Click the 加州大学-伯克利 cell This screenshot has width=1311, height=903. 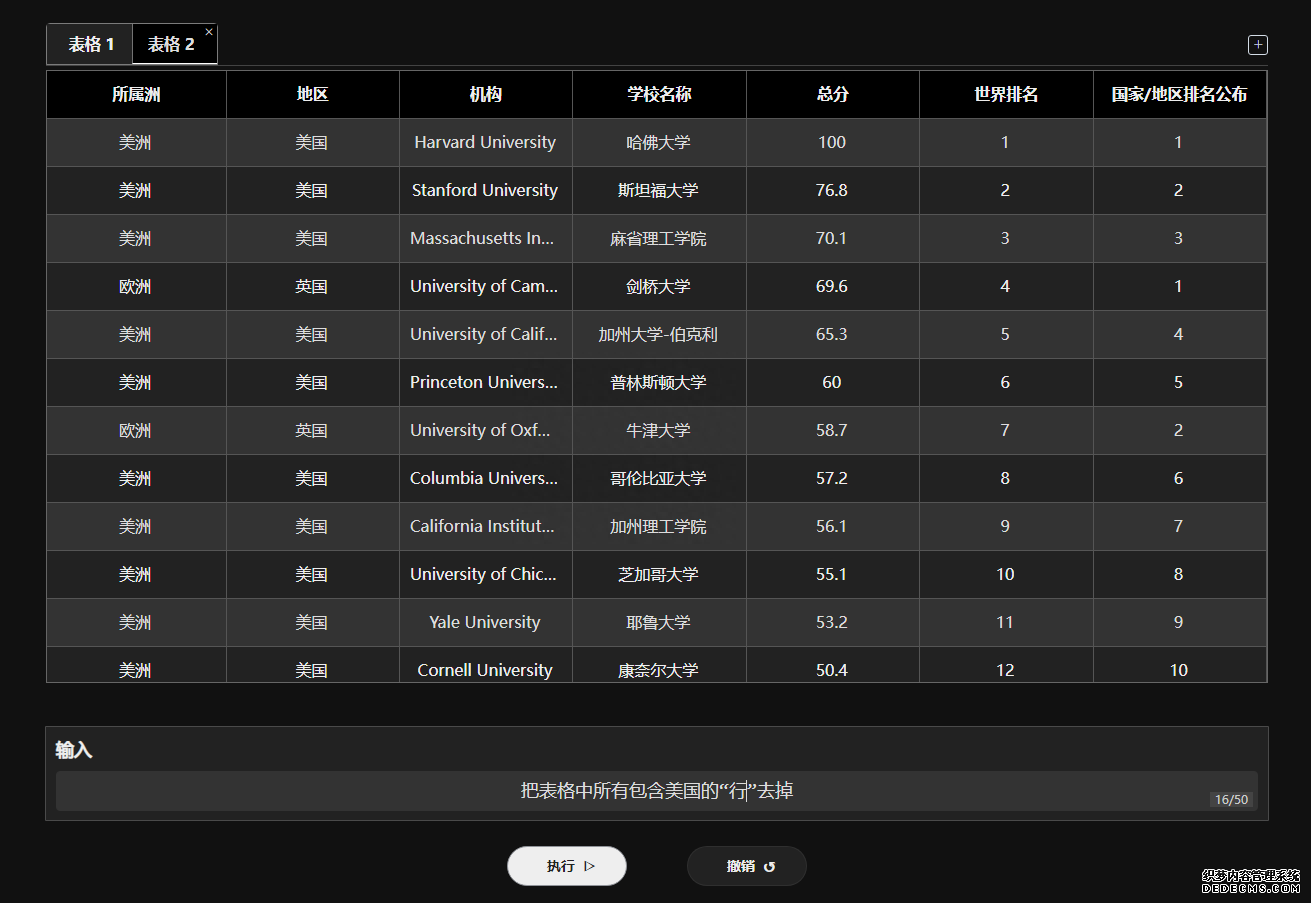click(659, 335)
